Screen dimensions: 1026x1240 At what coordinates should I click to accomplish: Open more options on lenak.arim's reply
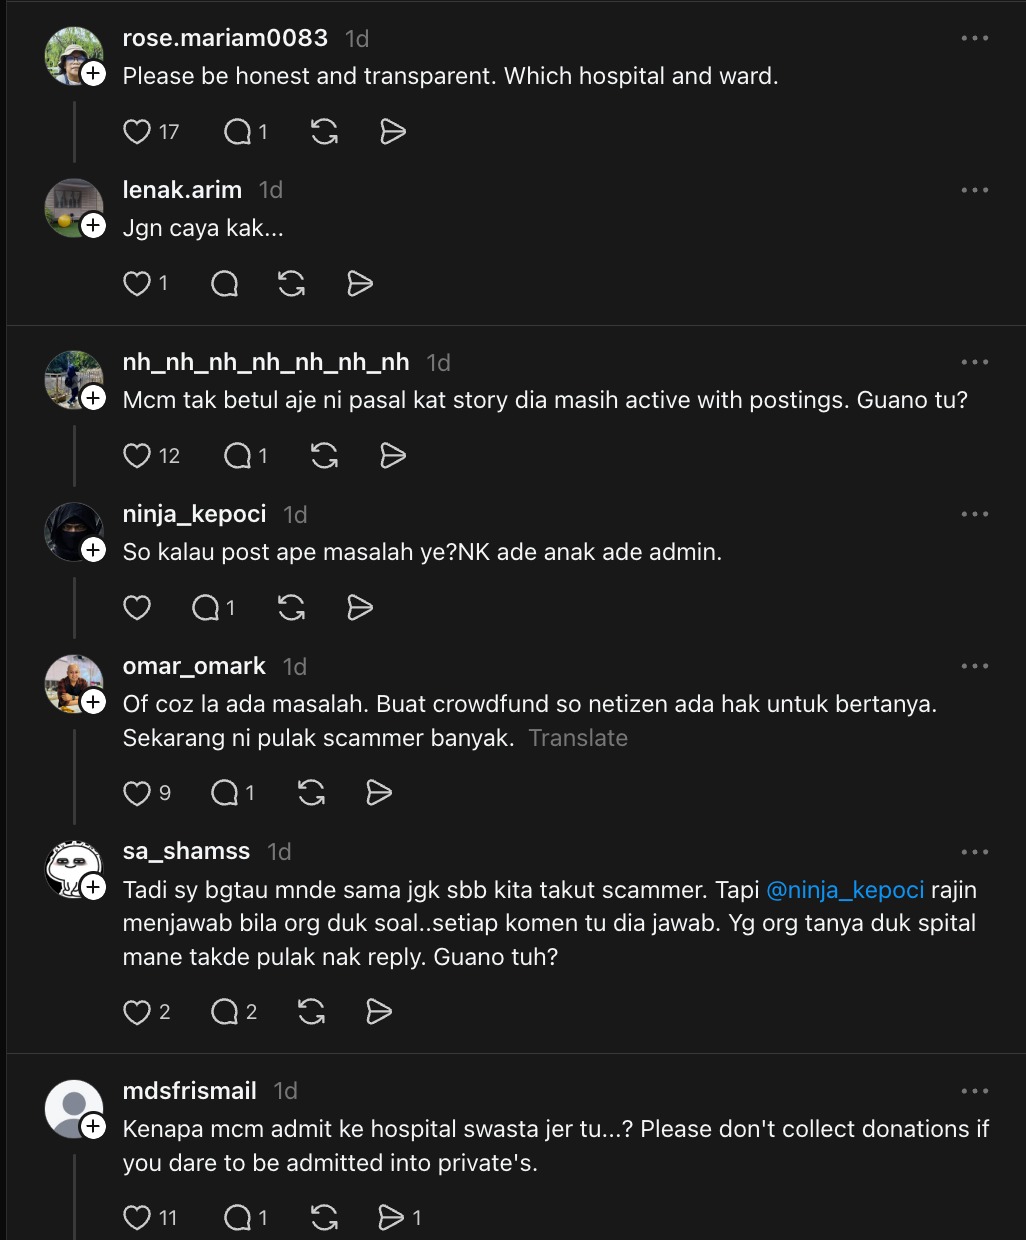point(974,190)
